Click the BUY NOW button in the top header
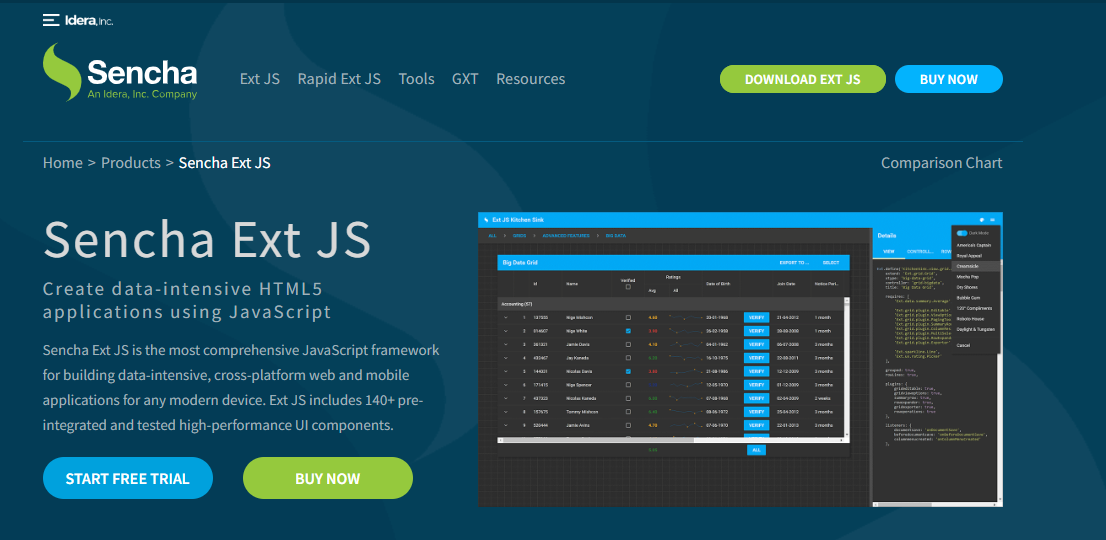The image size is (1106, 540). (x=949, y=79)
